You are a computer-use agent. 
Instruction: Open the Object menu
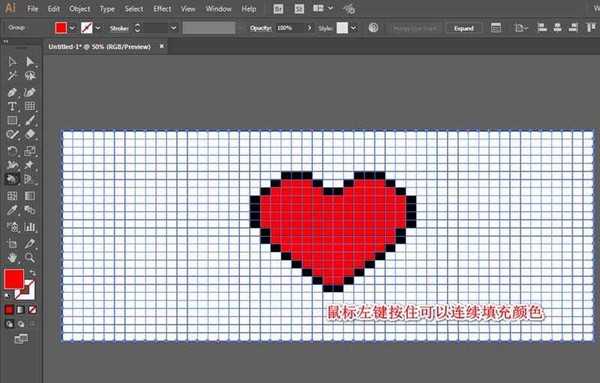tap(80, 8)
